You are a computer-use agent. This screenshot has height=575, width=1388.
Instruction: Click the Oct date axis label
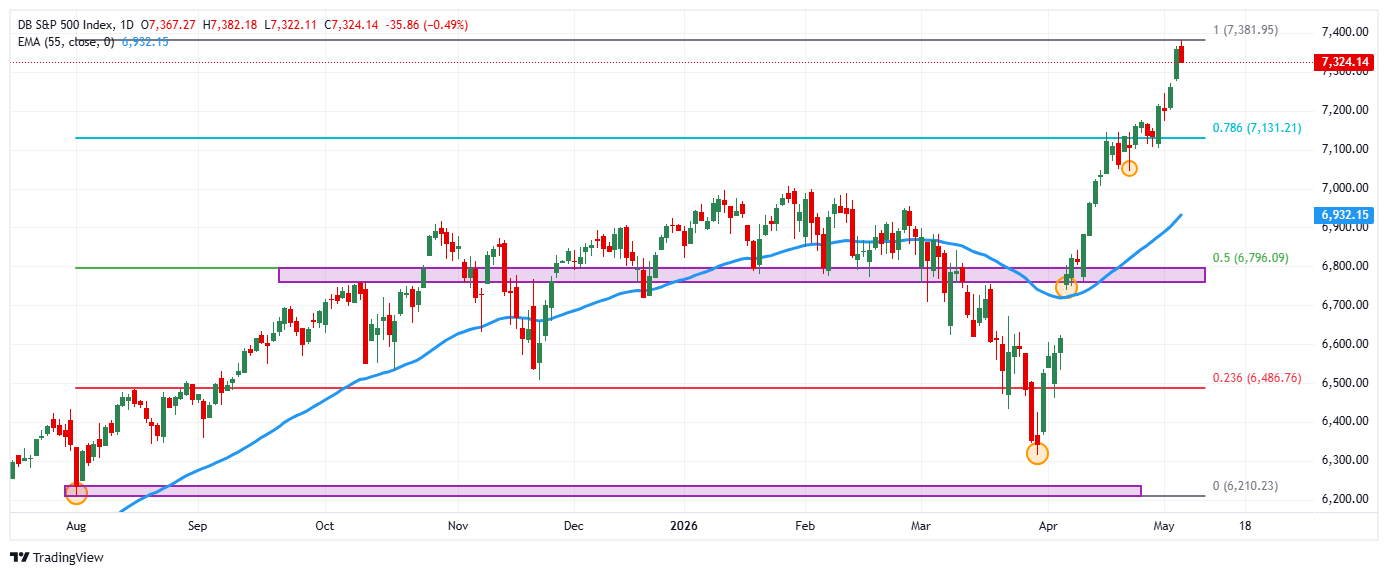coord(323,525)
